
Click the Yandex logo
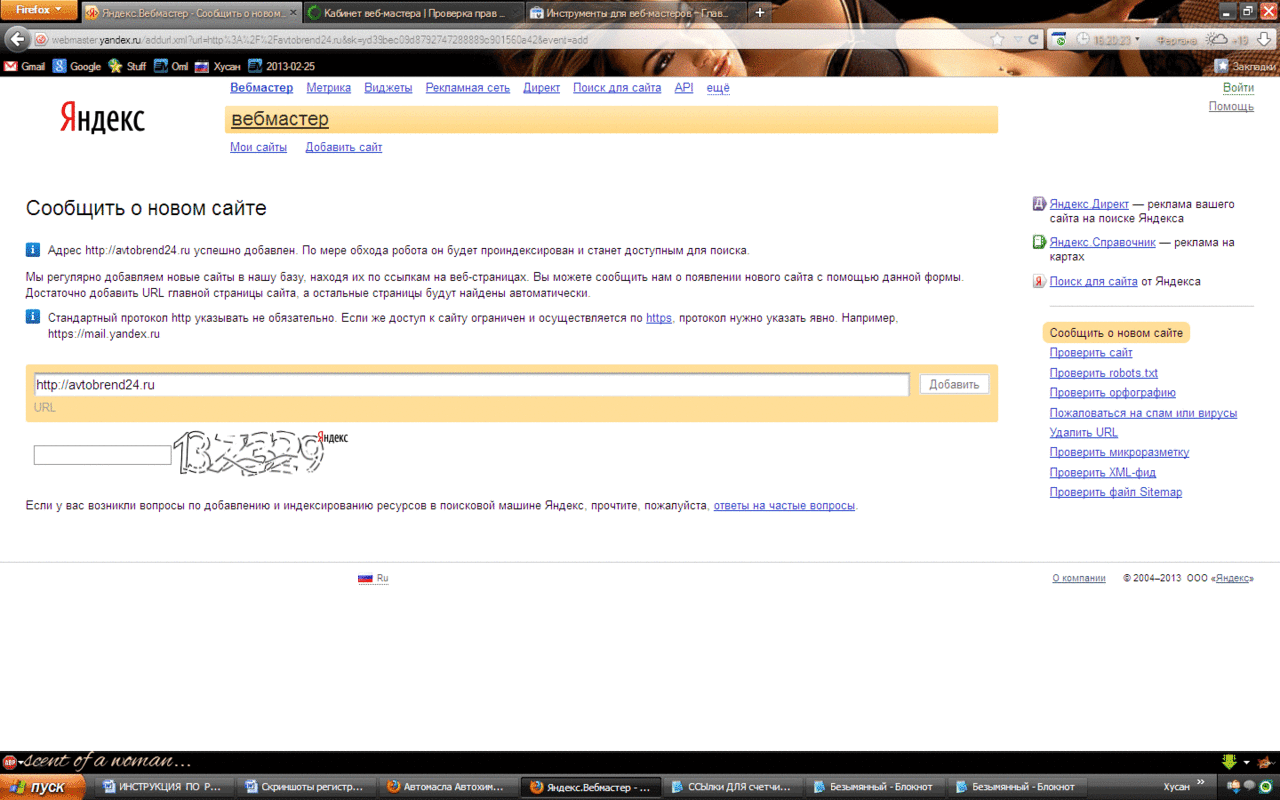[102, 117]
